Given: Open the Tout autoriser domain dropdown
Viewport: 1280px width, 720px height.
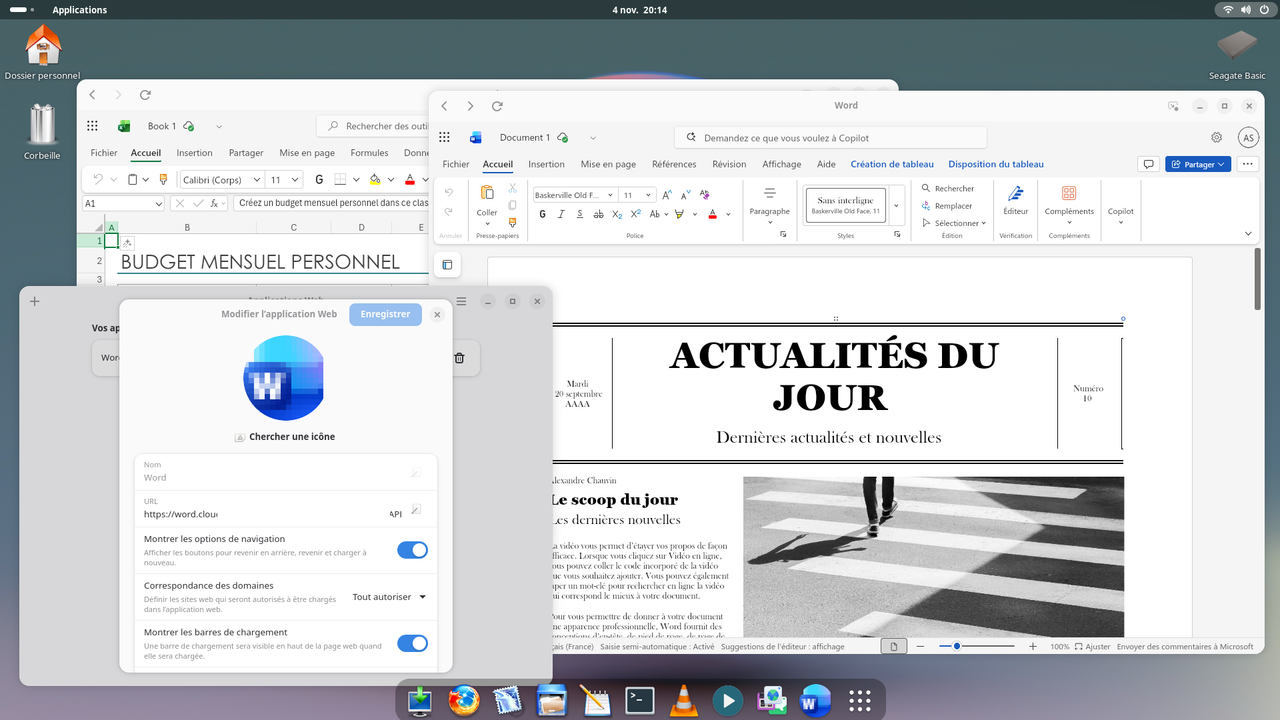Looking at the screenshot, I should click(388, 596).
